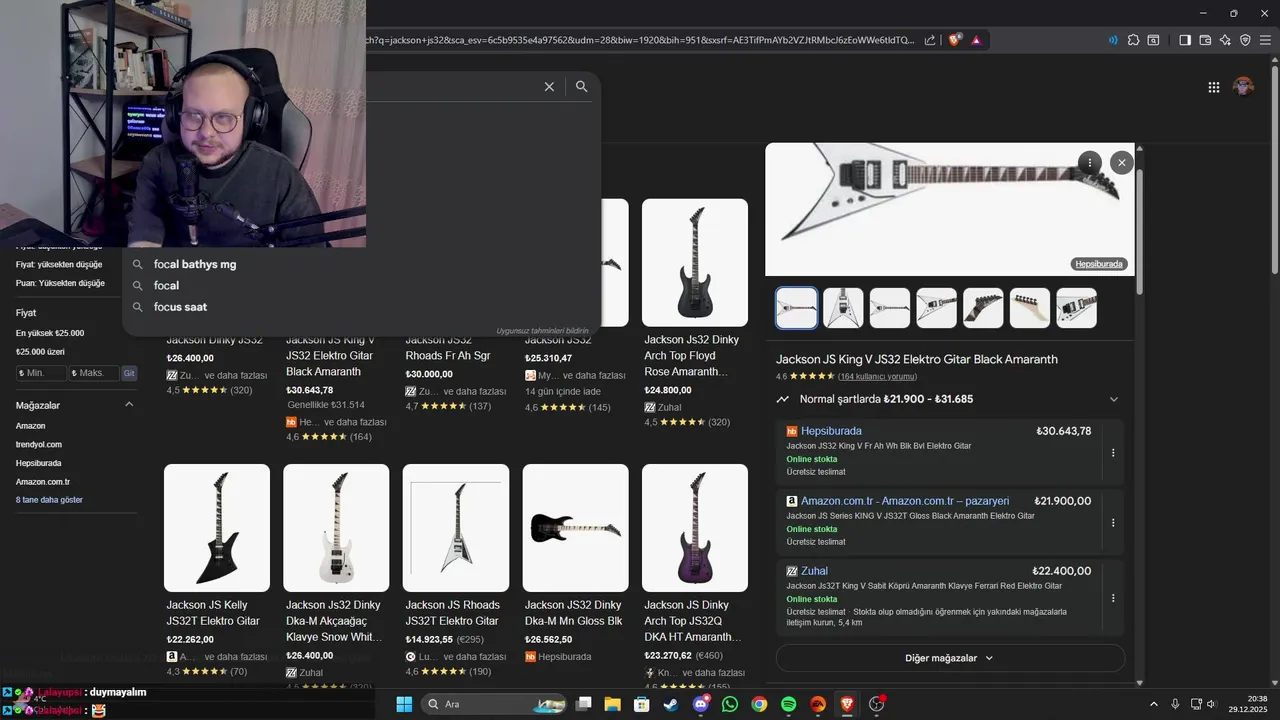
Task: Toggle the browser sidebar panel icon
Action: tap(1185, 40)
